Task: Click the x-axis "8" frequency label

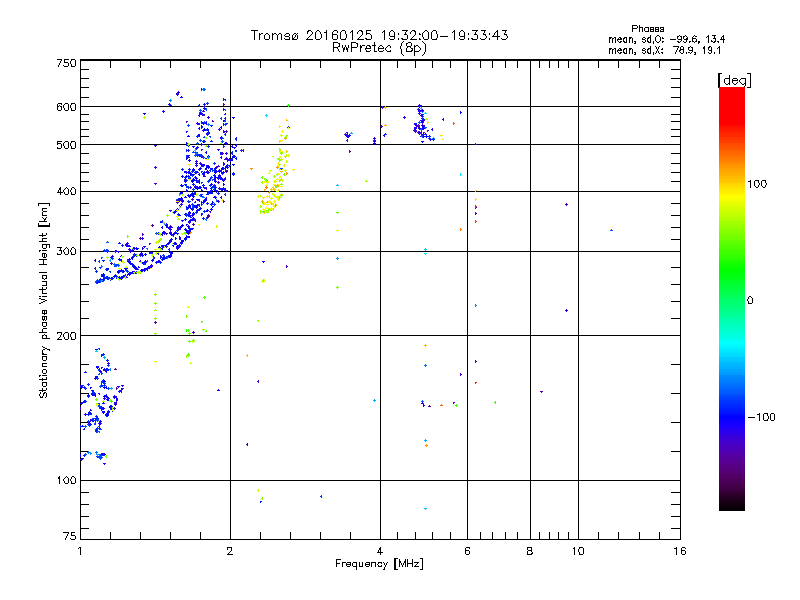Action: pos(530,551)
